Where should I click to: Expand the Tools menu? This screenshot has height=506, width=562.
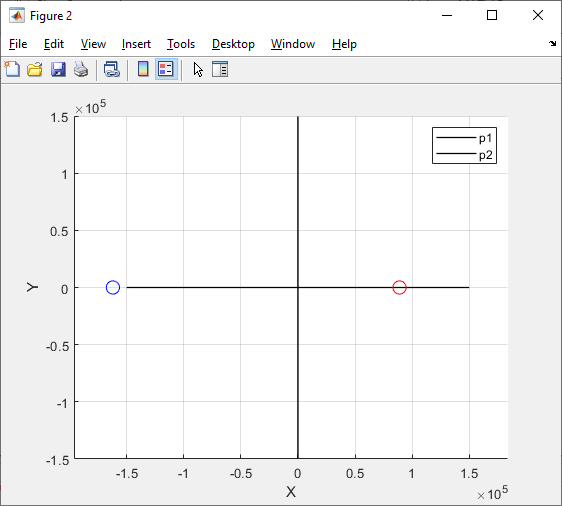coord(181,44)
